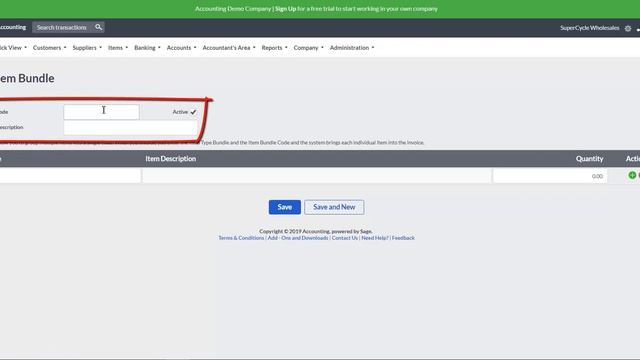Follow the Sign Up link in banner
The height and width of the screenshot is (360, 640).
tap(285, 9)
